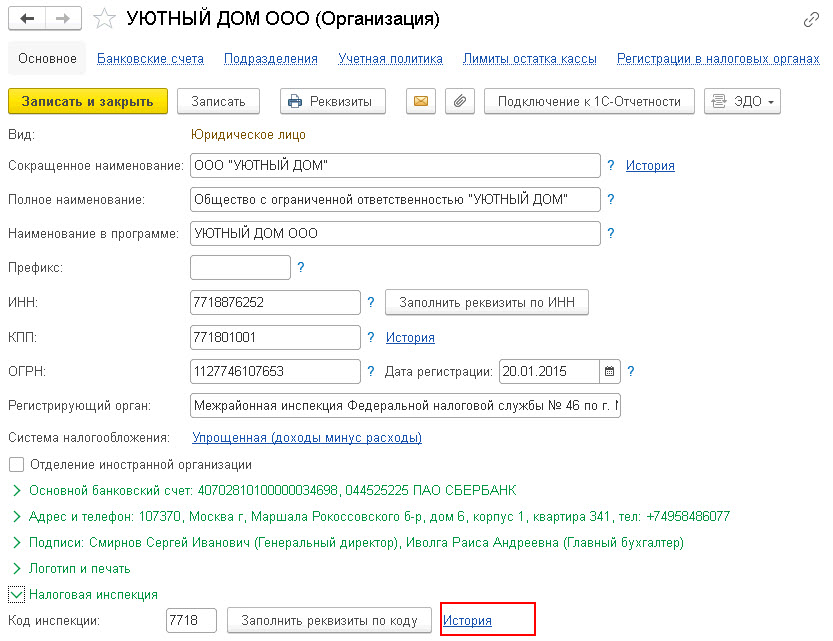833x641 pixels.
Task: Show help for Сокращенное наименование field
Action: [x=611, y=165]
